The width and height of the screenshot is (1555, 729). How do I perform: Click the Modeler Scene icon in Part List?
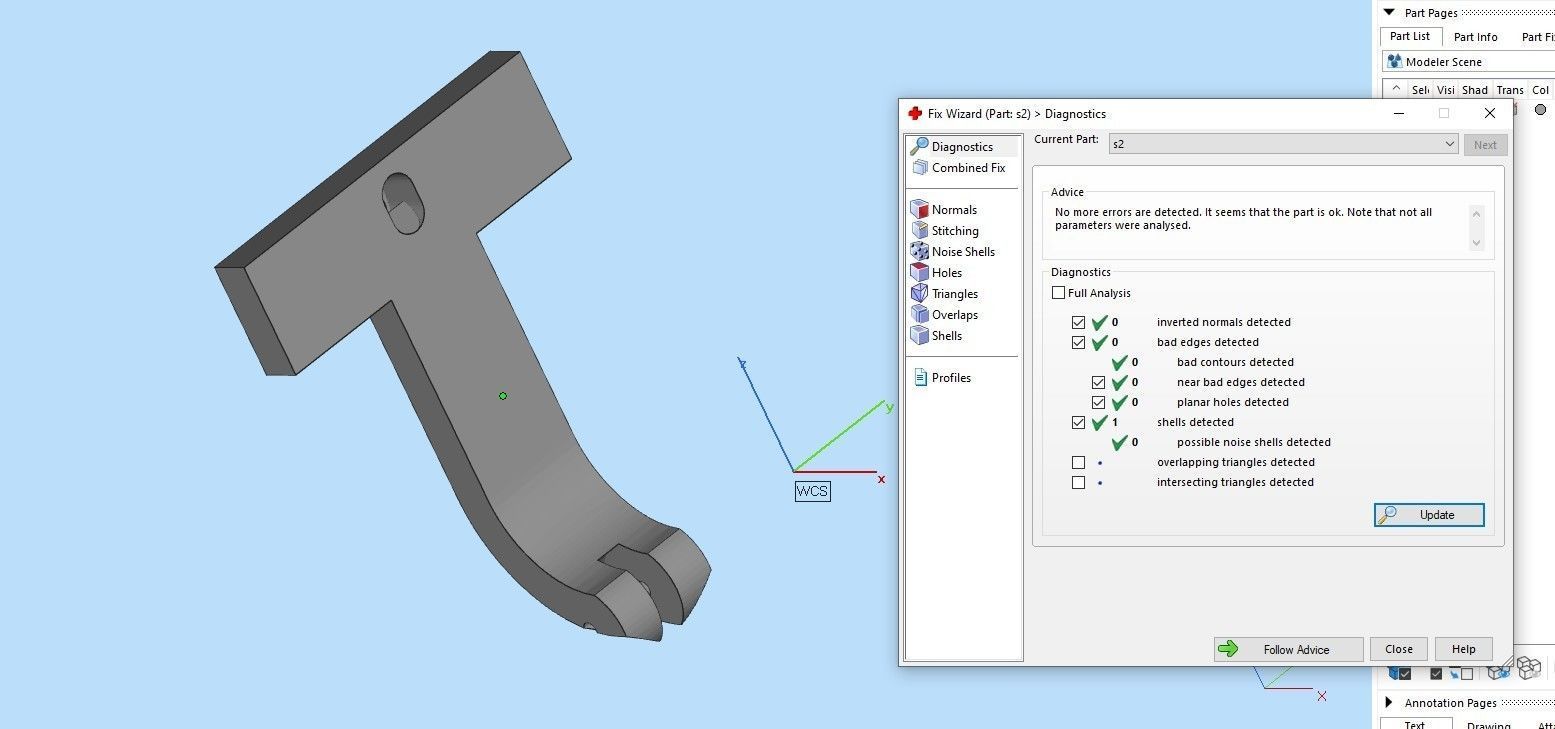coord(1394,62)
